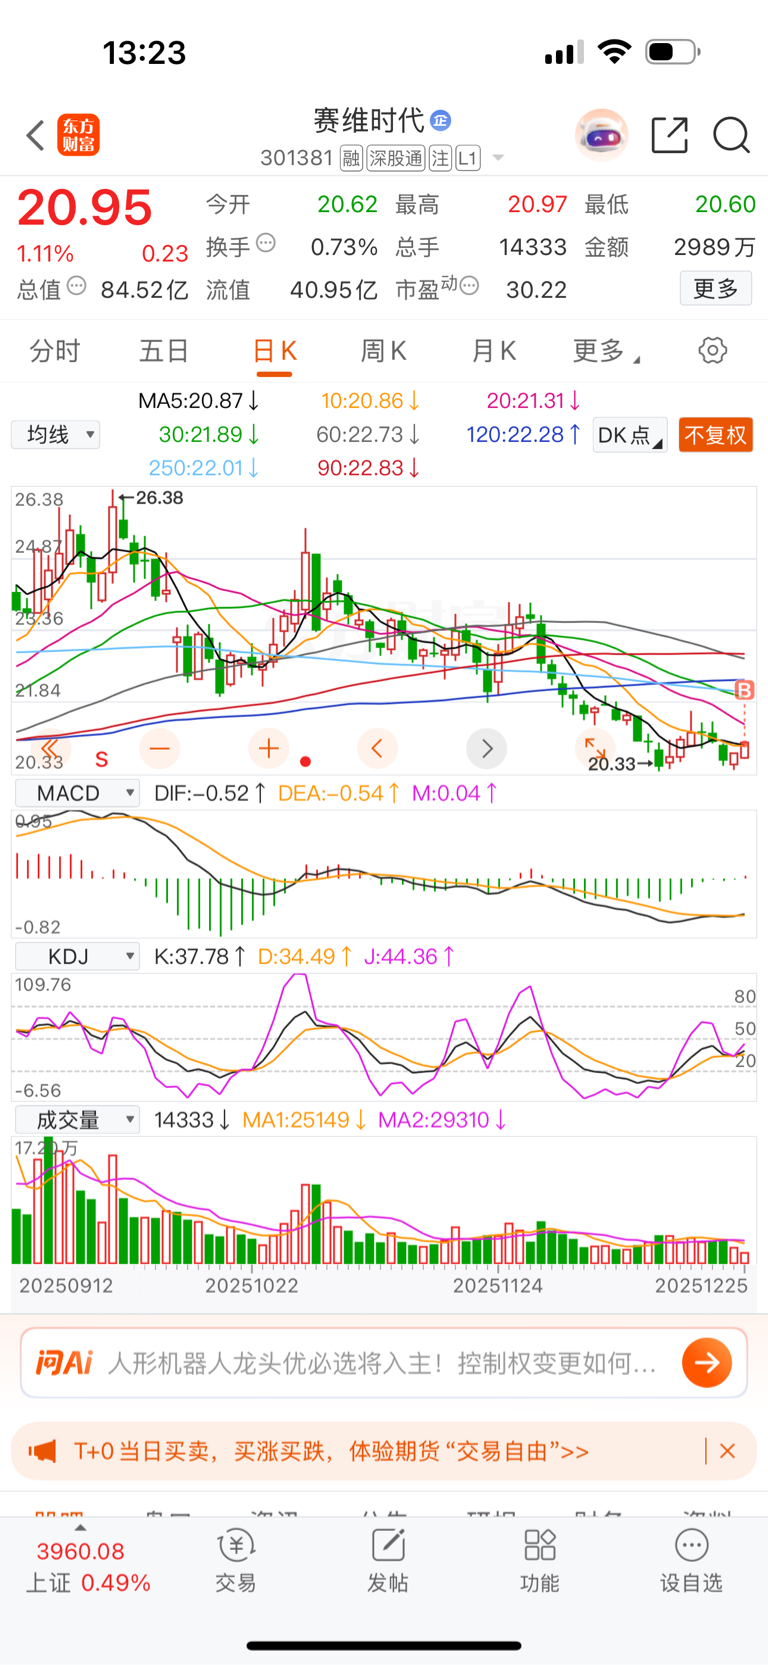Image resolution: width=768 pixels, height=1665 pixels.
Task: Open the 东方财富 logo icon
Action: pyautogui.click(x=79, y=135)
